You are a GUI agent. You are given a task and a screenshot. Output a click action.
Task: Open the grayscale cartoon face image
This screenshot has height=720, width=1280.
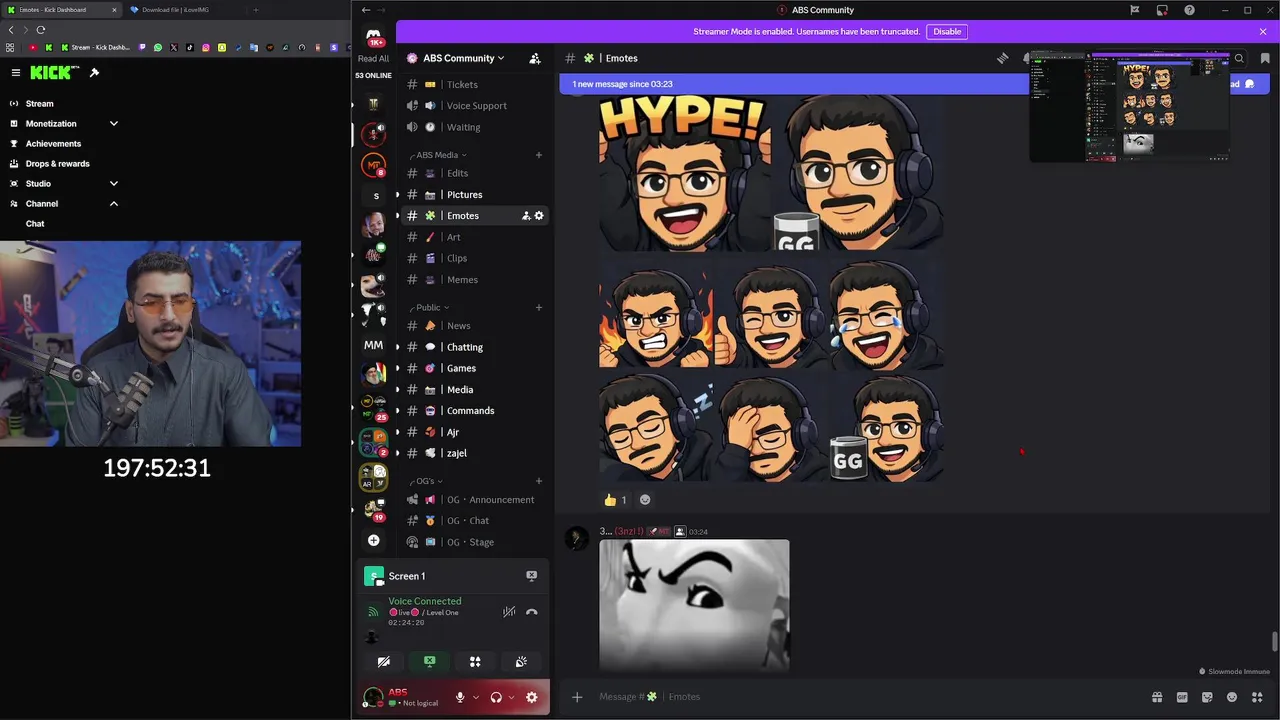pos(694,605)
